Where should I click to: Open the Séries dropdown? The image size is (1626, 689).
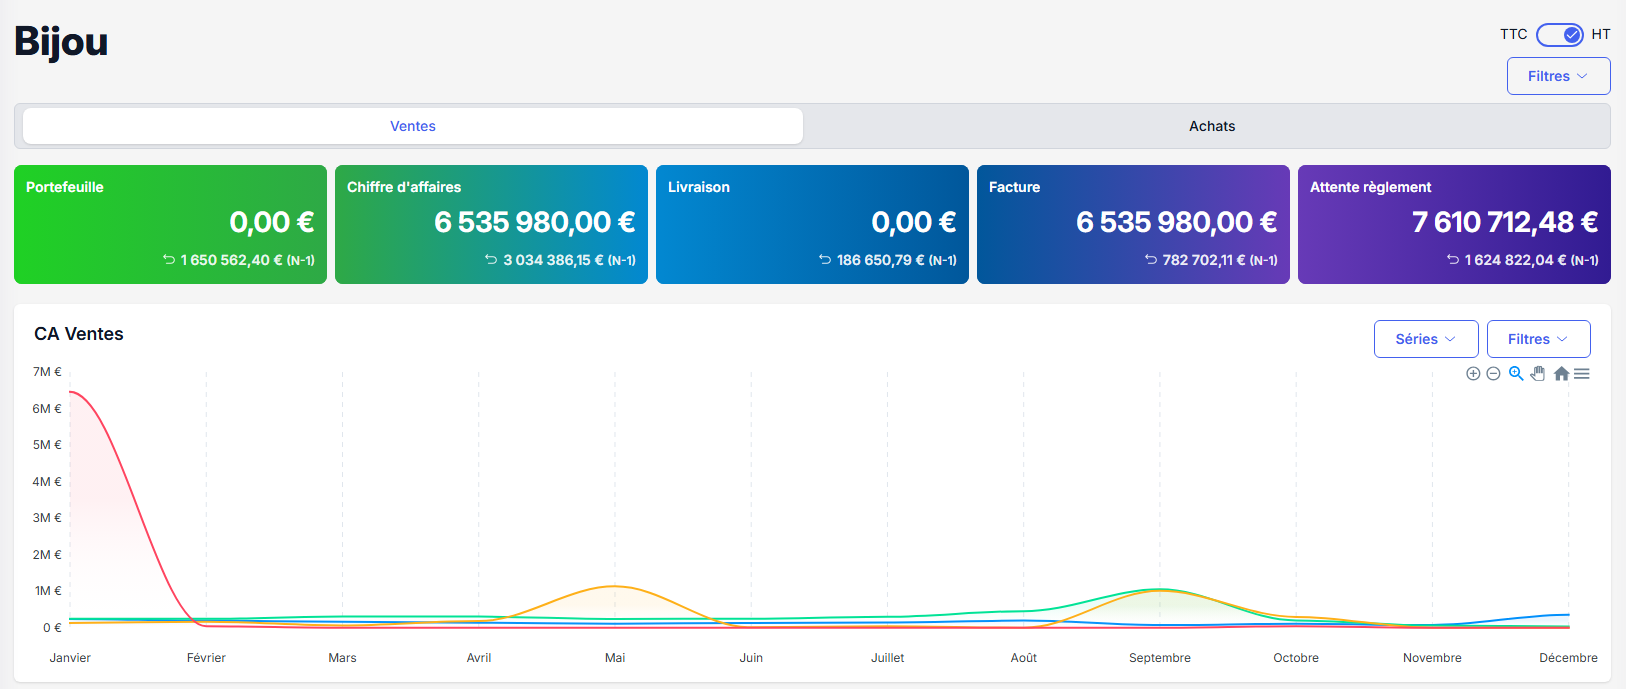pos(1425,339)
